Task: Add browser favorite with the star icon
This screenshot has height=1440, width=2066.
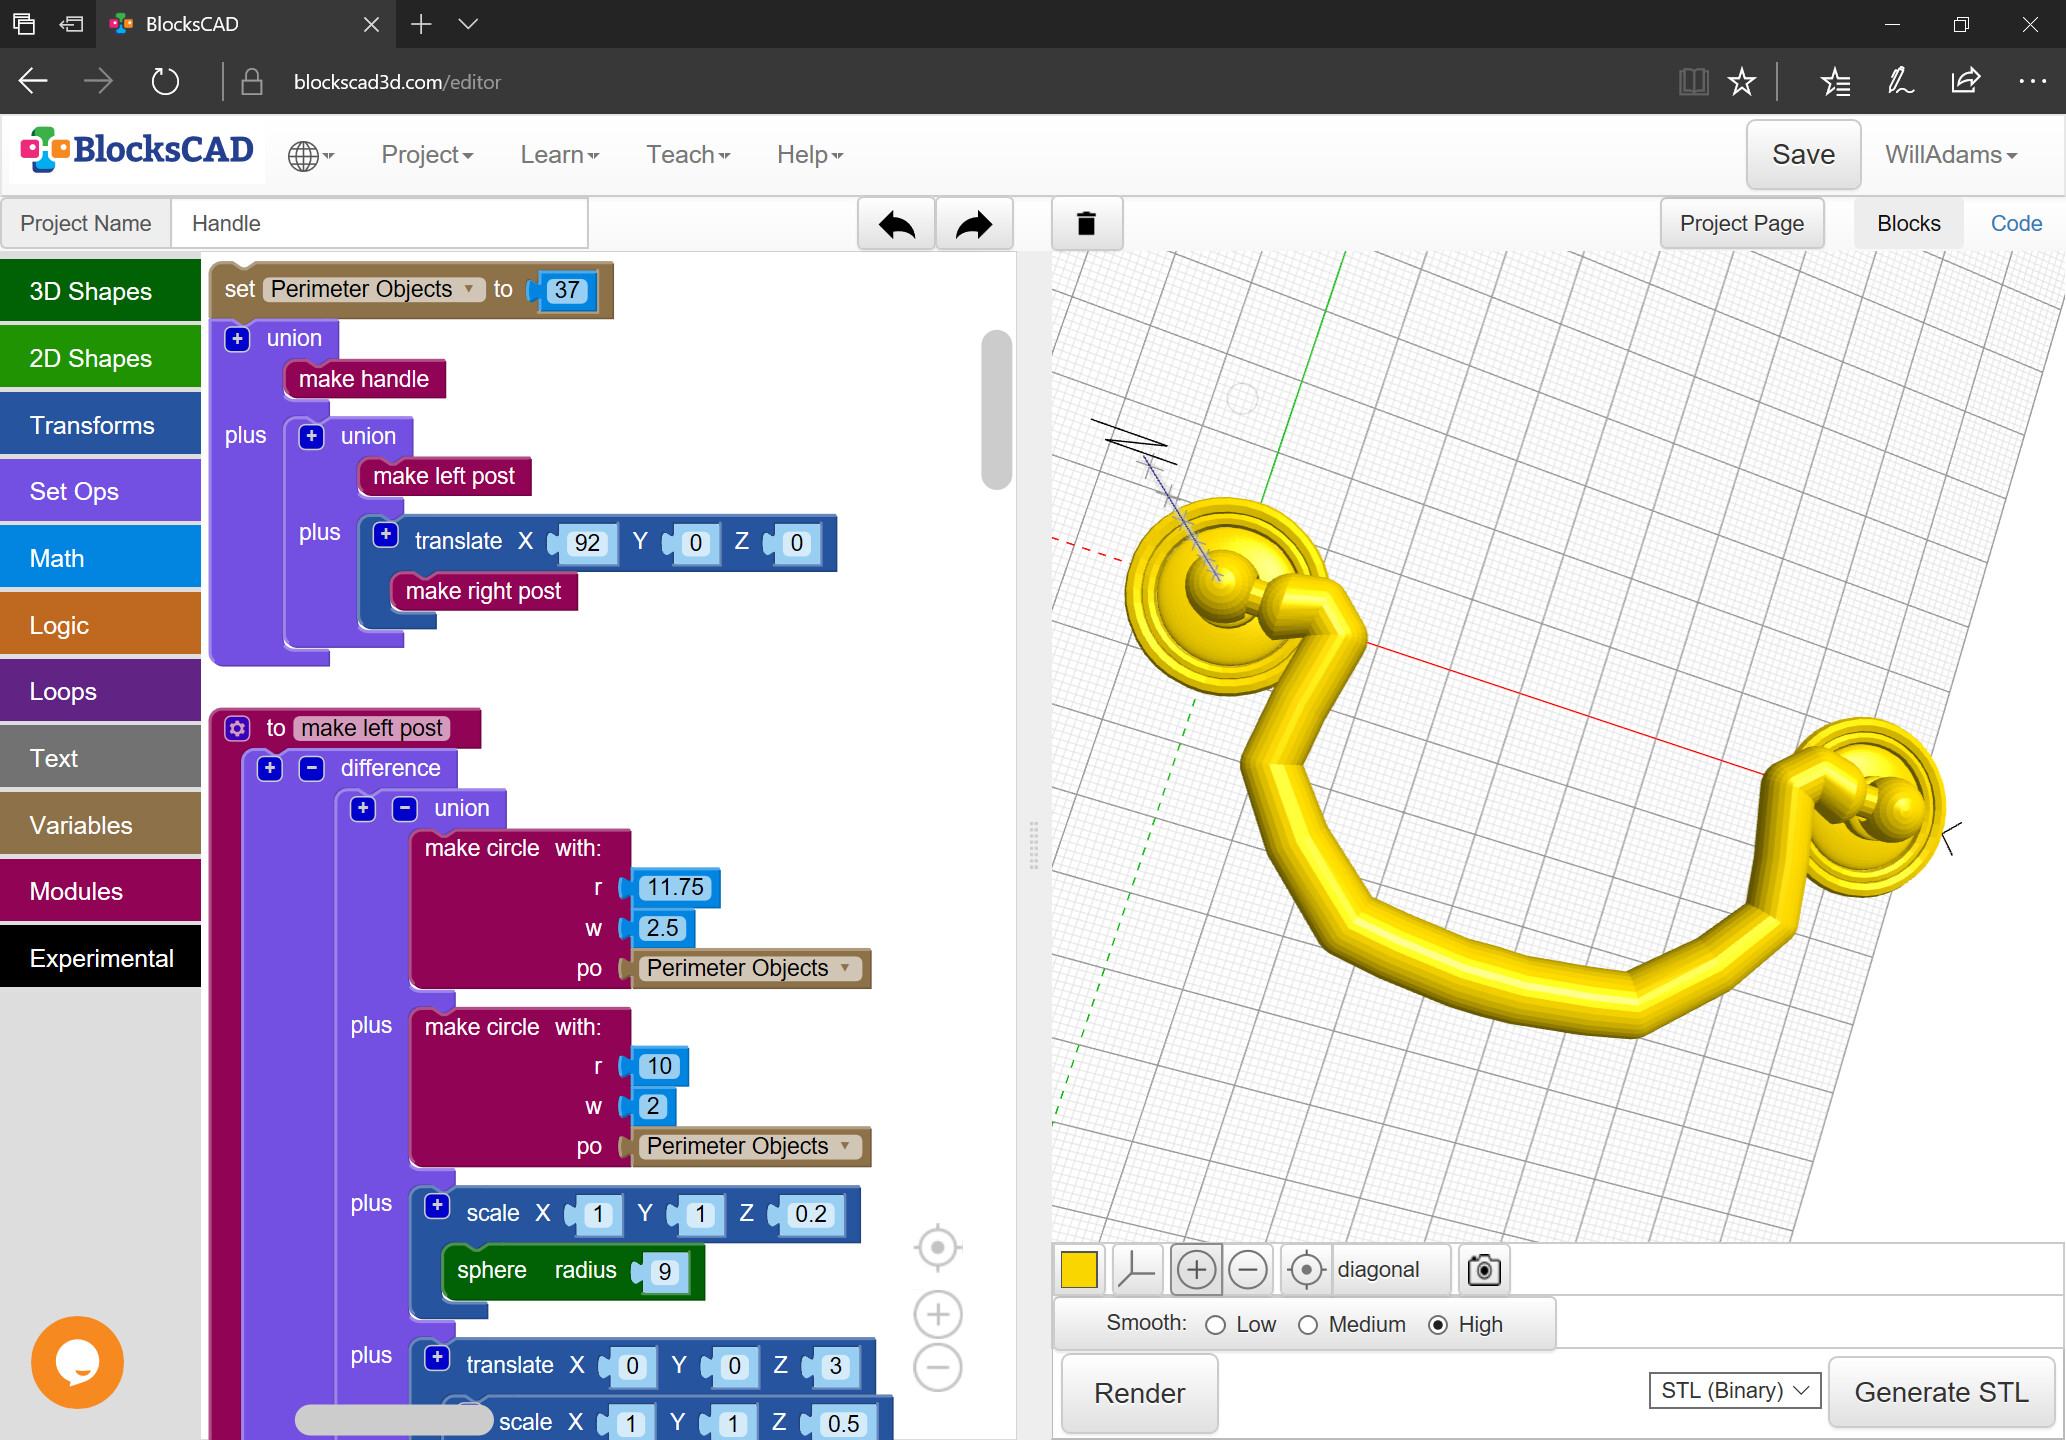Action: click(x=1742, y=82)
